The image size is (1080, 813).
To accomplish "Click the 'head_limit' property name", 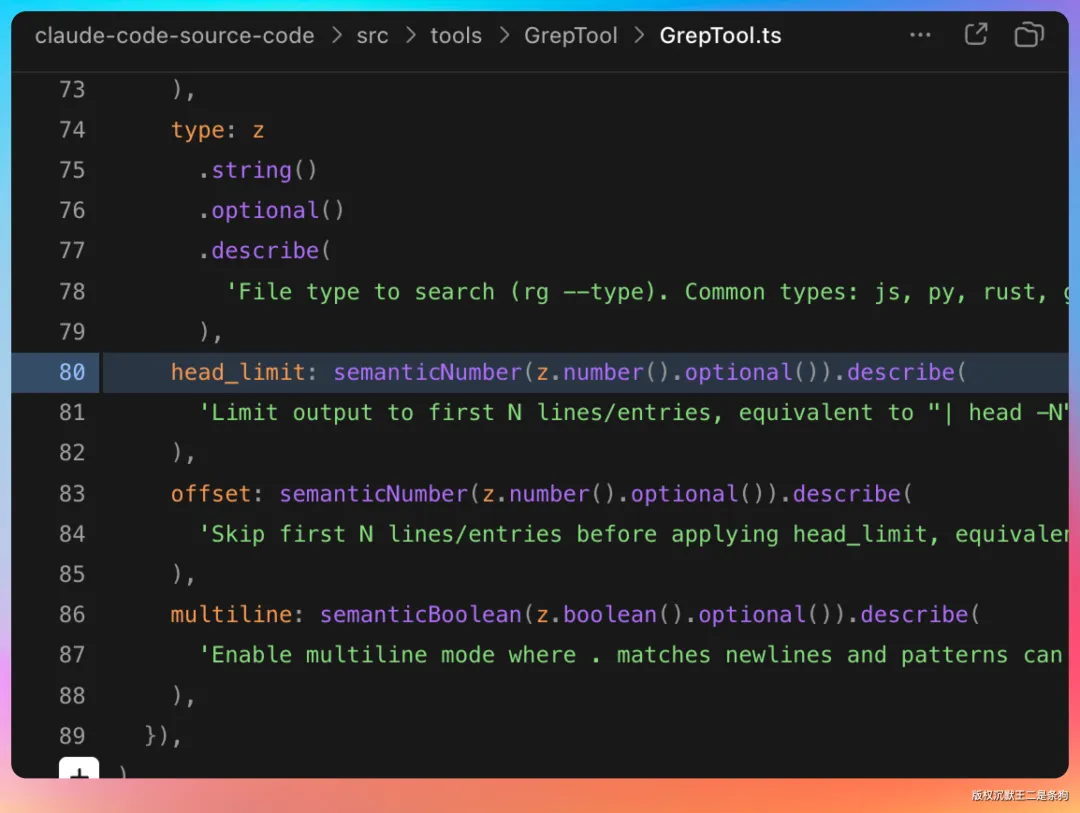I will tap(238, 372).
